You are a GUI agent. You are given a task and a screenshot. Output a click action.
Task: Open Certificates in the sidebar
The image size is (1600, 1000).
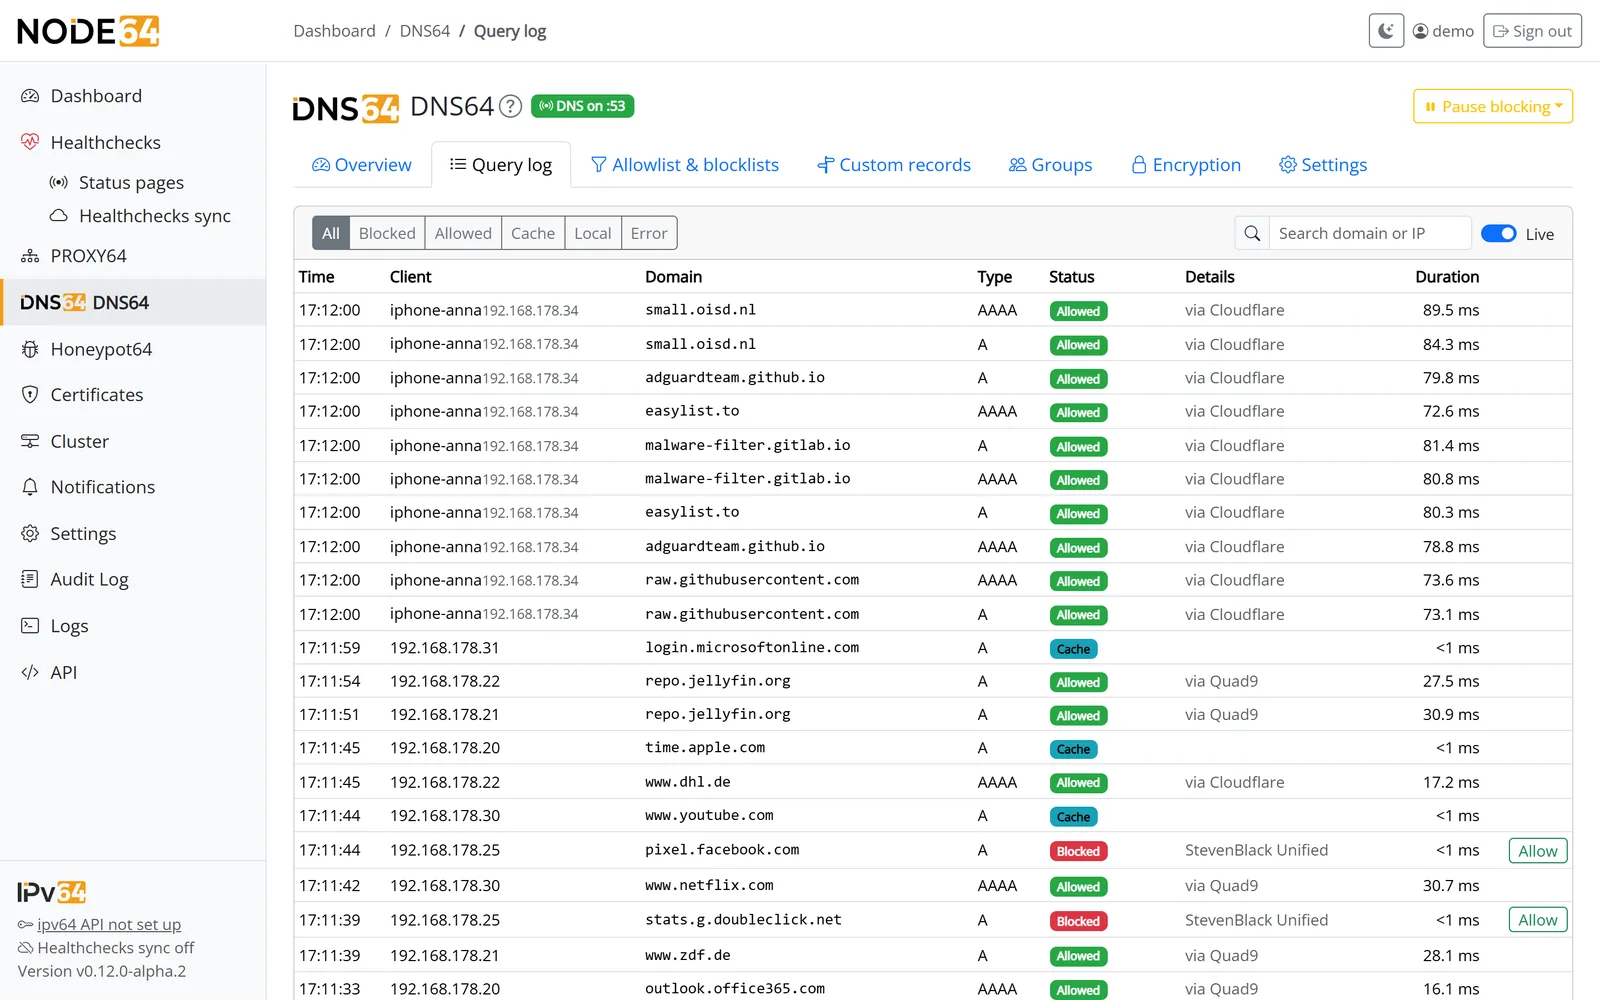click(133, 395)
